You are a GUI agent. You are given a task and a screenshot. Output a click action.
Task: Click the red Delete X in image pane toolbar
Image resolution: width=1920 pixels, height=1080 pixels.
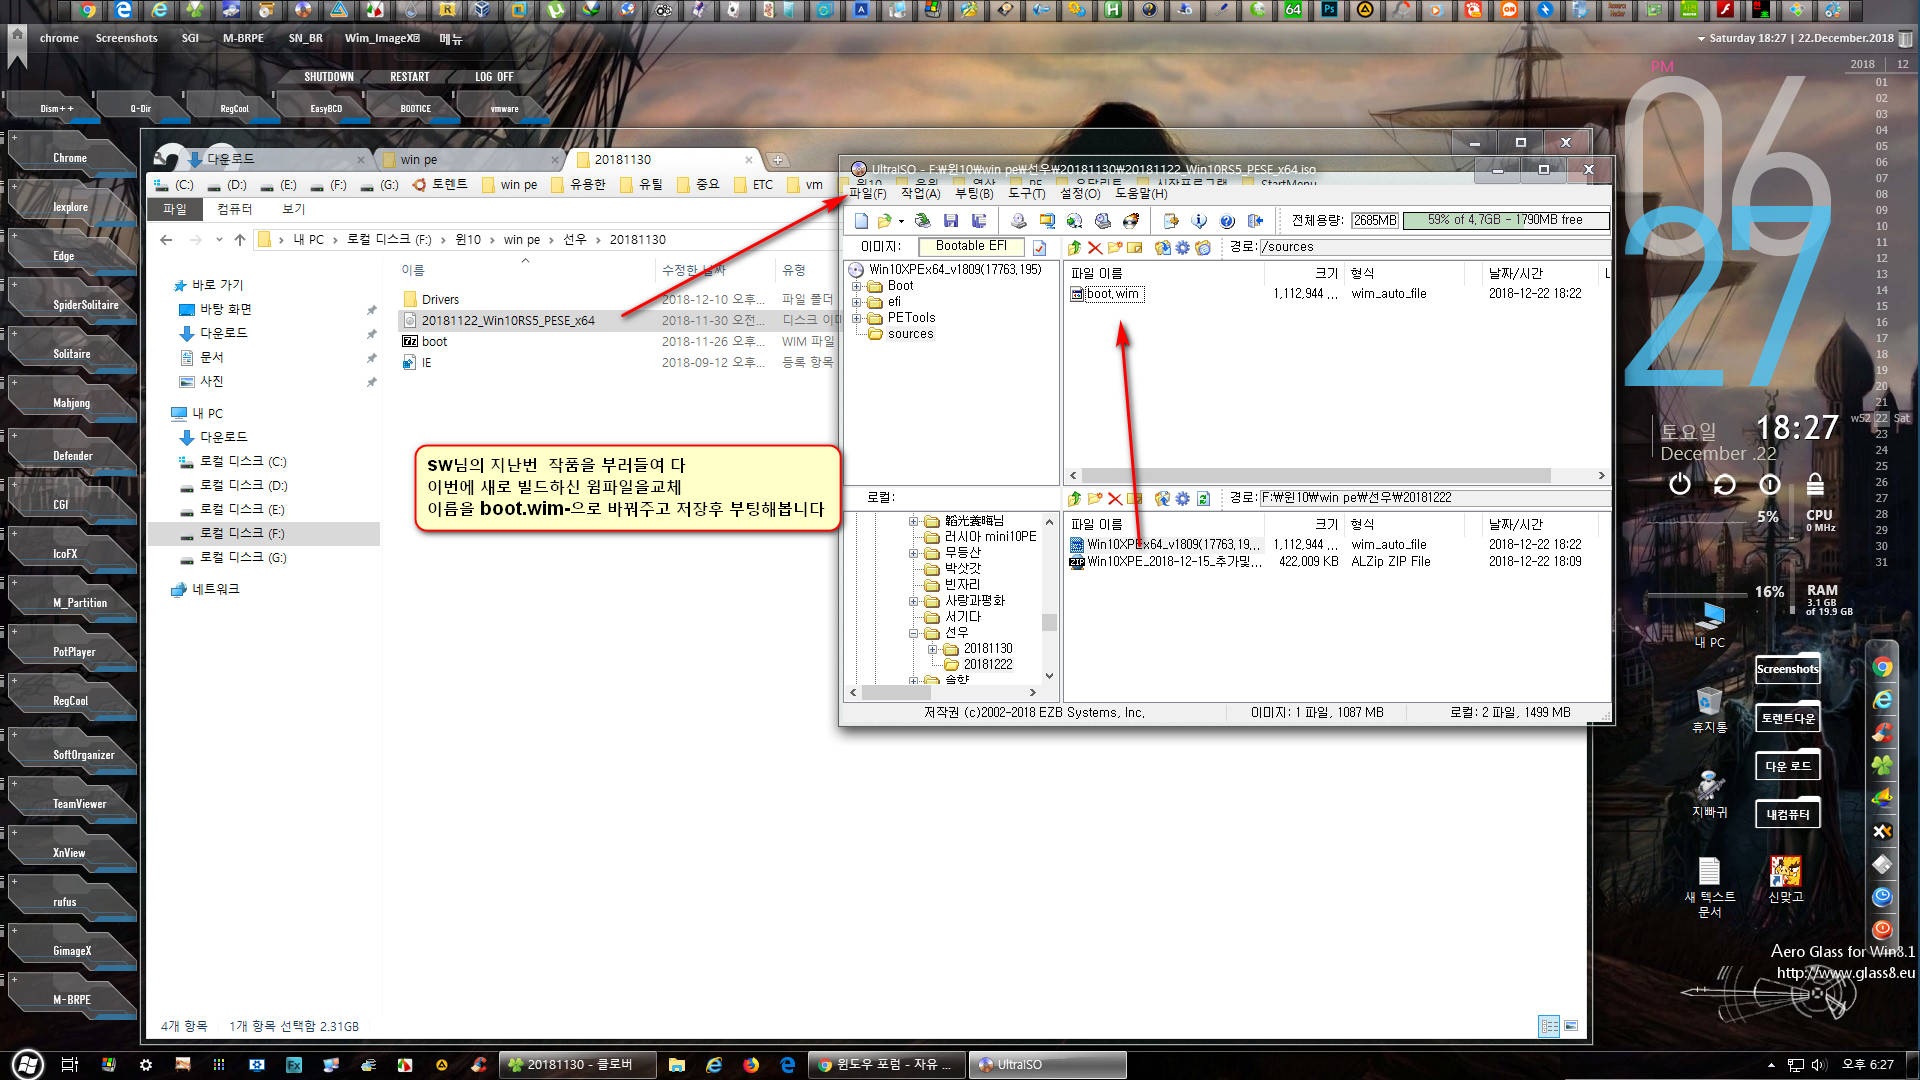(x=1095, y=247)
